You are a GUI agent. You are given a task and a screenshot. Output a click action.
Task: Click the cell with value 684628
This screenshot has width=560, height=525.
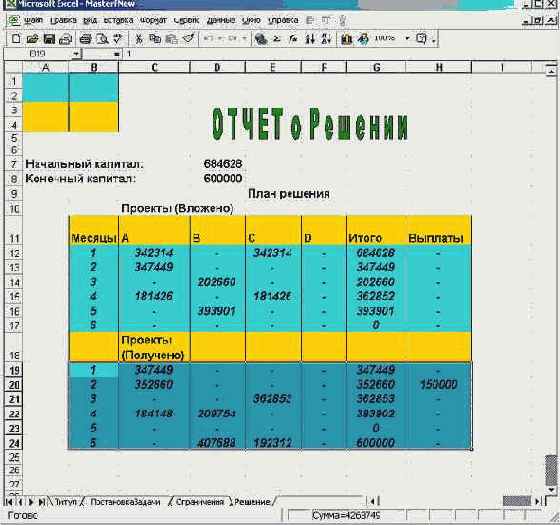click(218, 164)
